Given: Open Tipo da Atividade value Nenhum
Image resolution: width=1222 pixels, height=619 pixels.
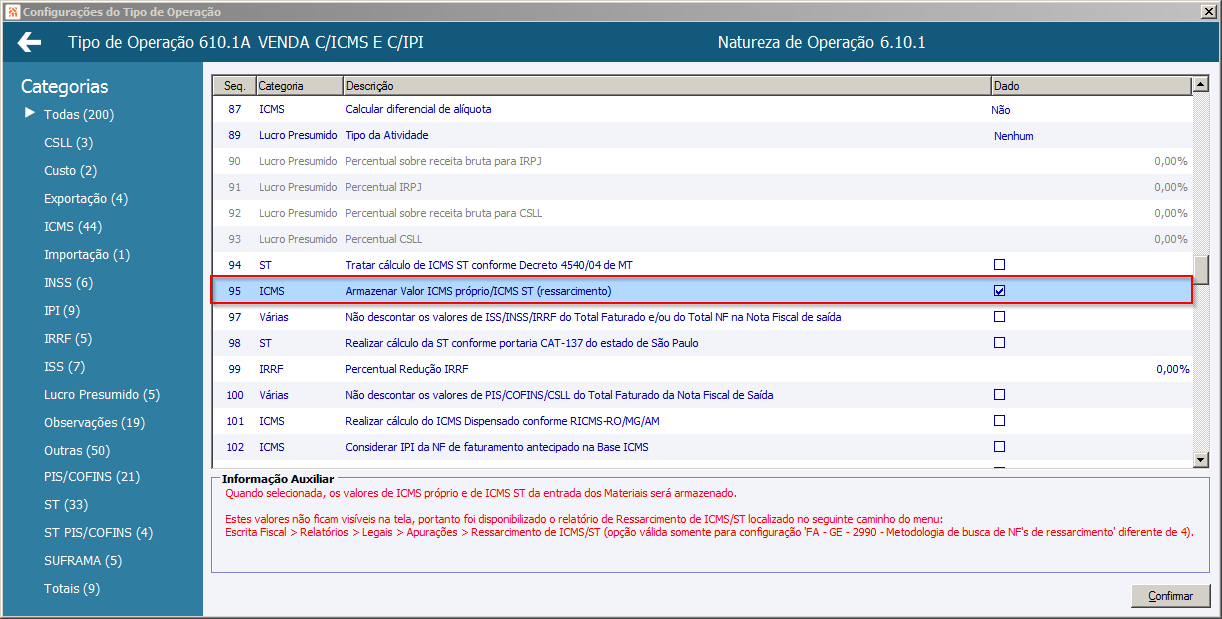Looking at the screenshot, I should [1013, 135].
